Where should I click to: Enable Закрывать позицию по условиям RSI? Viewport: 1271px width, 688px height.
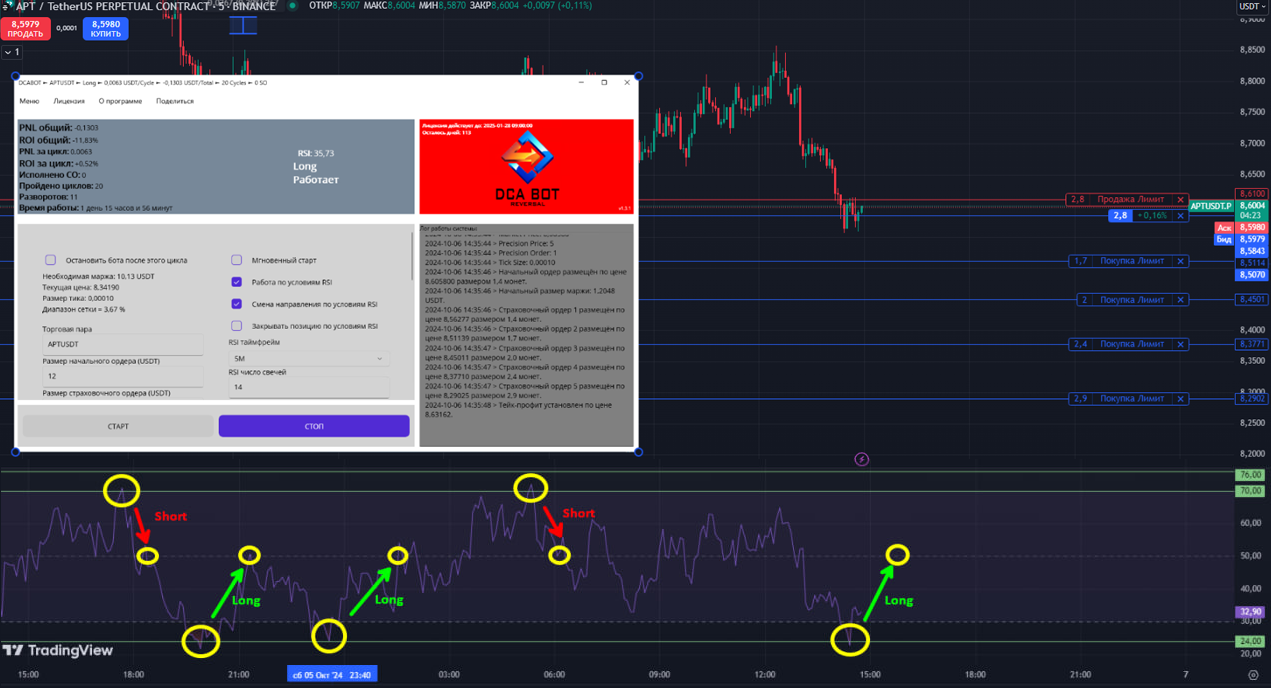click(x=236, y=326)
